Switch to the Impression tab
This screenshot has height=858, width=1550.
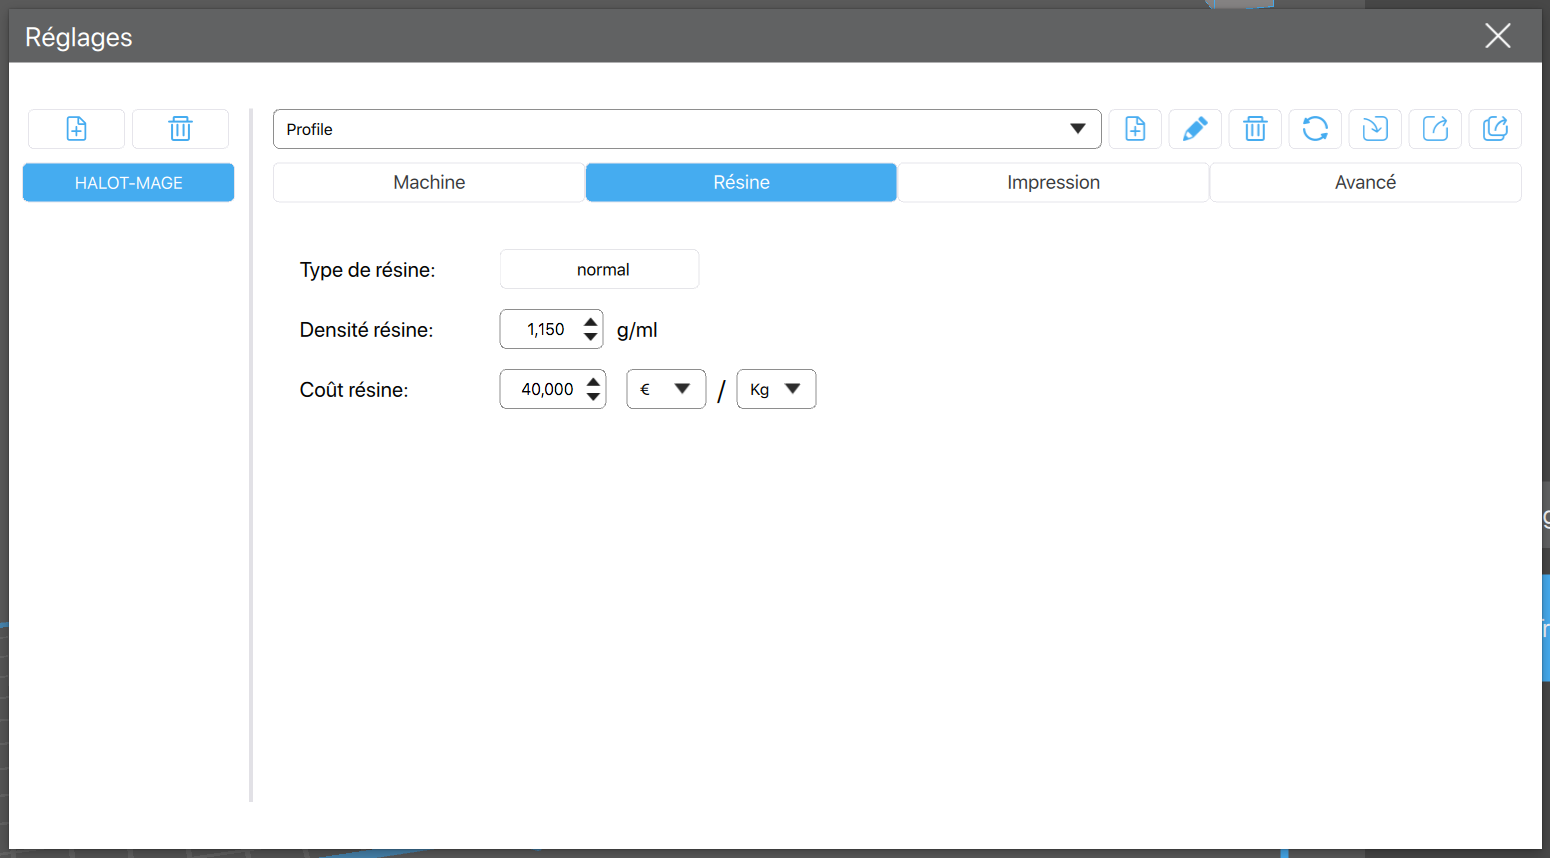point(1053,182)
